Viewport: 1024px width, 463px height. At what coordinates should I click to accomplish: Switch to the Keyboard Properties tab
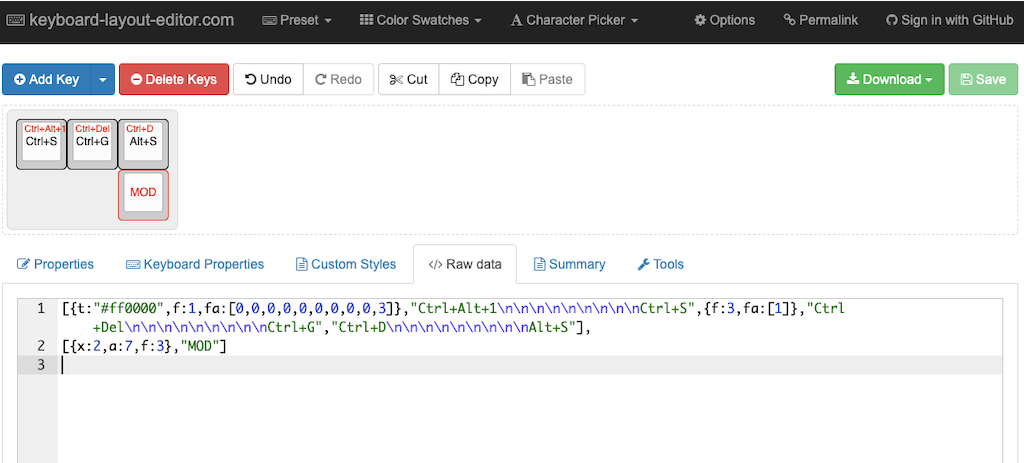[x=195, y=264]
